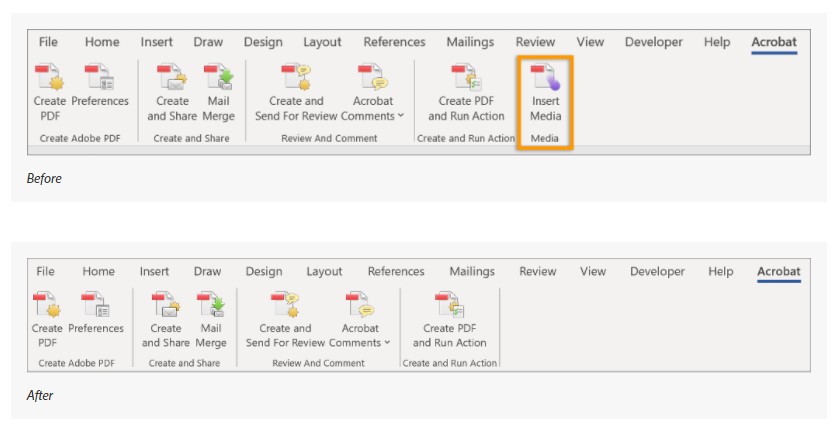This screenshot has width=839, height=431.
Task: Click Create PDF and Run Action in After ribbon
Action: pos(449,320)
